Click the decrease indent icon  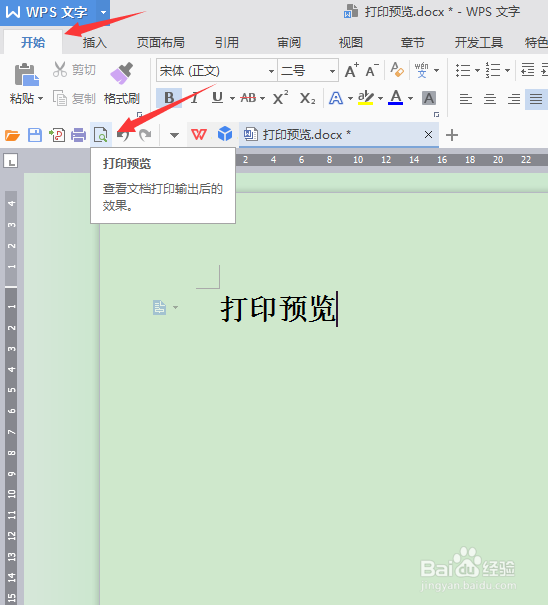(528, 70)
